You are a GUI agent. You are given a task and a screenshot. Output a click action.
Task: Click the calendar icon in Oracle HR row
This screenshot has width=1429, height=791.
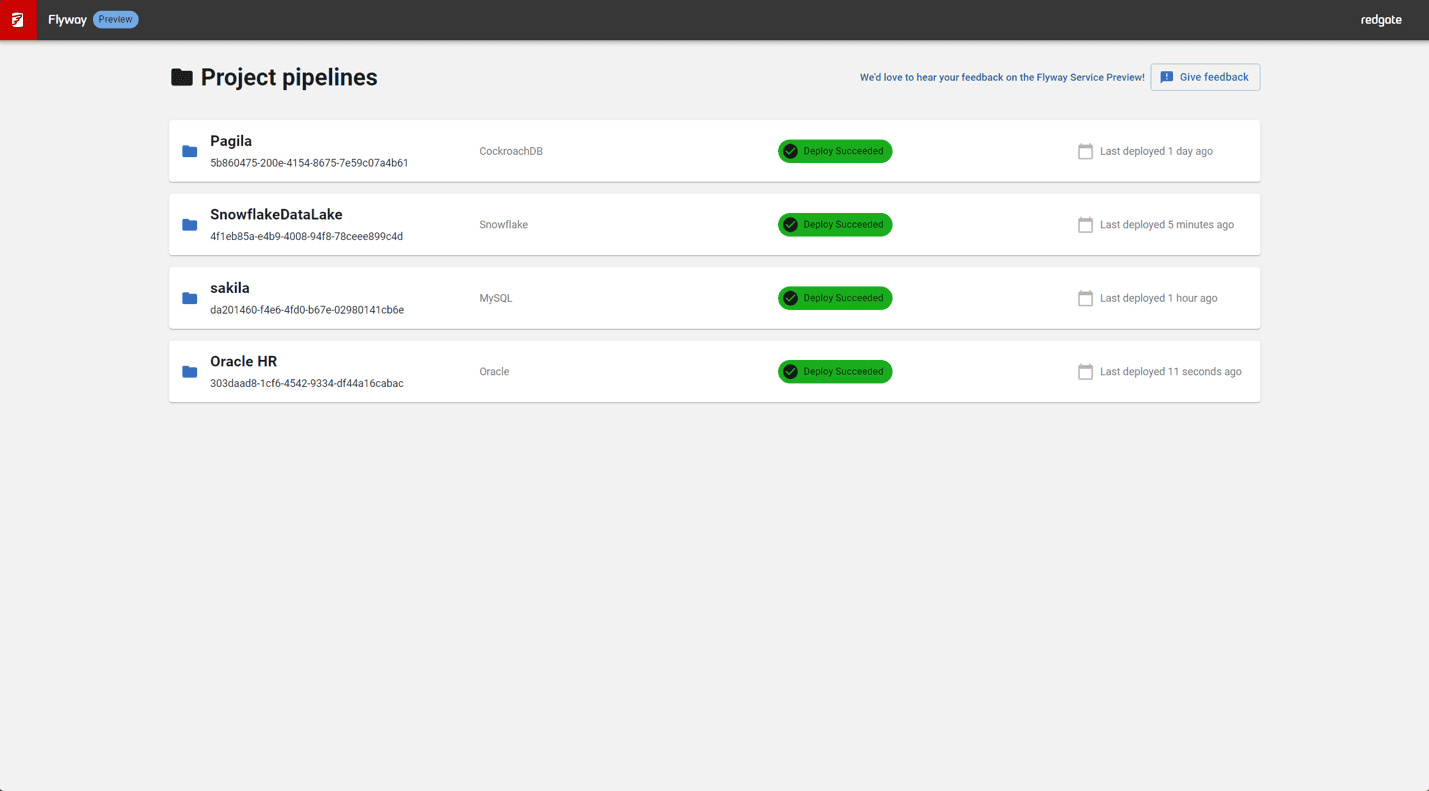pos(1085,372)
